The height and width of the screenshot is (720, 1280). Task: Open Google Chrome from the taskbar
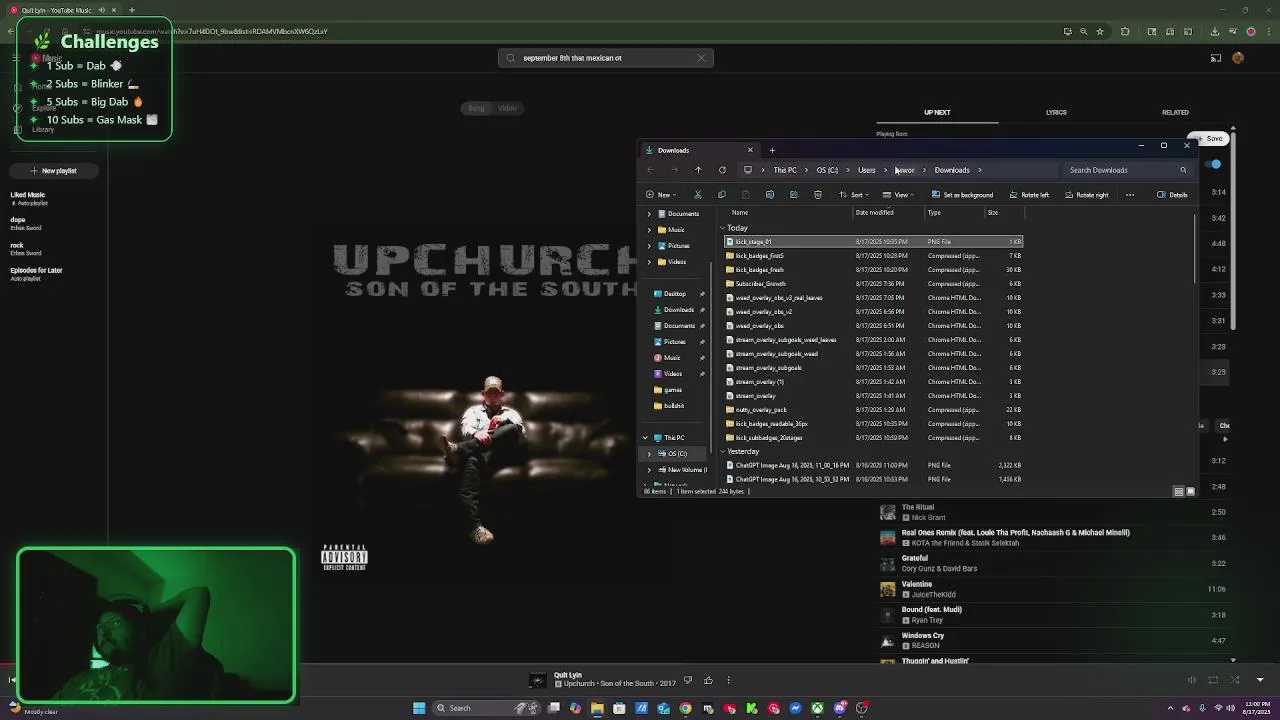[x=685, y=708]
